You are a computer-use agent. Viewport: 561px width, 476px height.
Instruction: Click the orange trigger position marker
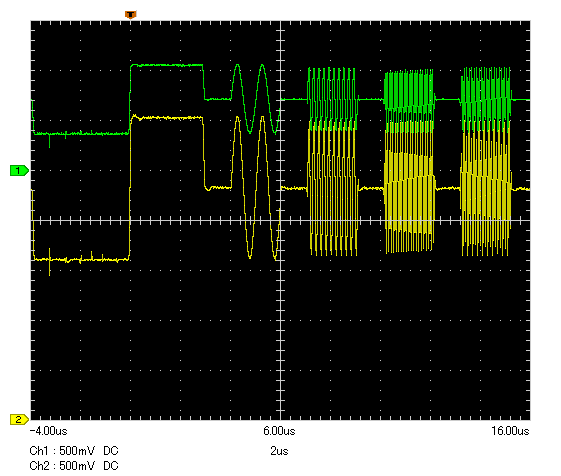coord(131,15)
